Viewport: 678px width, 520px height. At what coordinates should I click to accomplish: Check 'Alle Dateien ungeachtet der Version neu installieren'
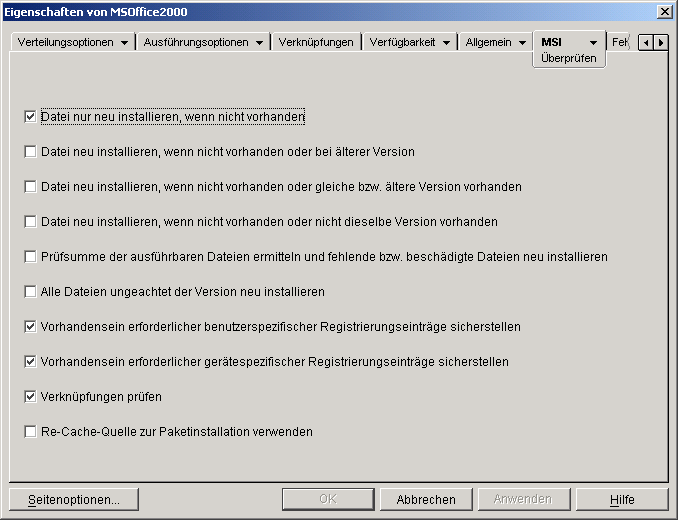[x=30, y=292]
